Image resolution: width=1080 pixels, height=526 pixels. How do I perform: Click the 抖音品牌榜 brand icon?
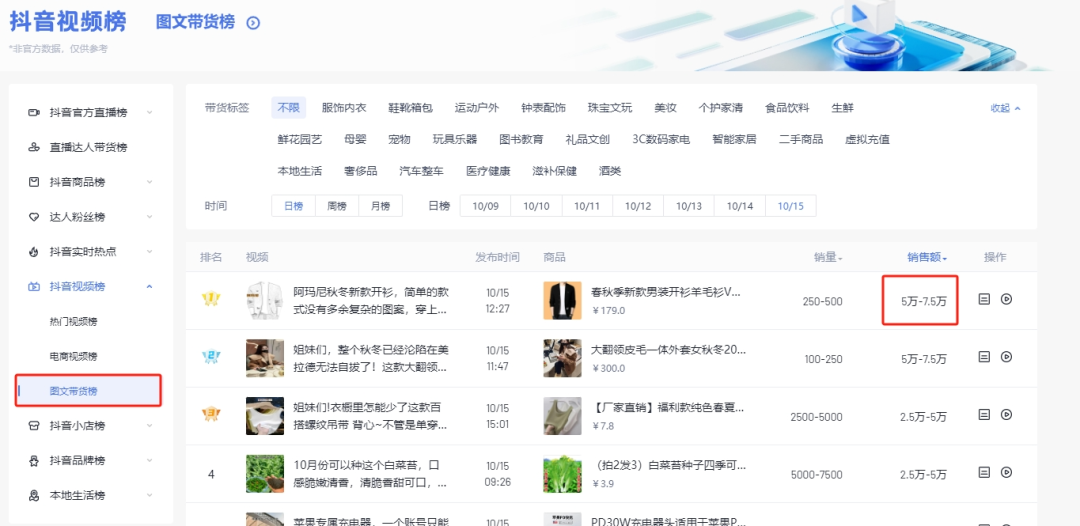click(x=34, y=460)
